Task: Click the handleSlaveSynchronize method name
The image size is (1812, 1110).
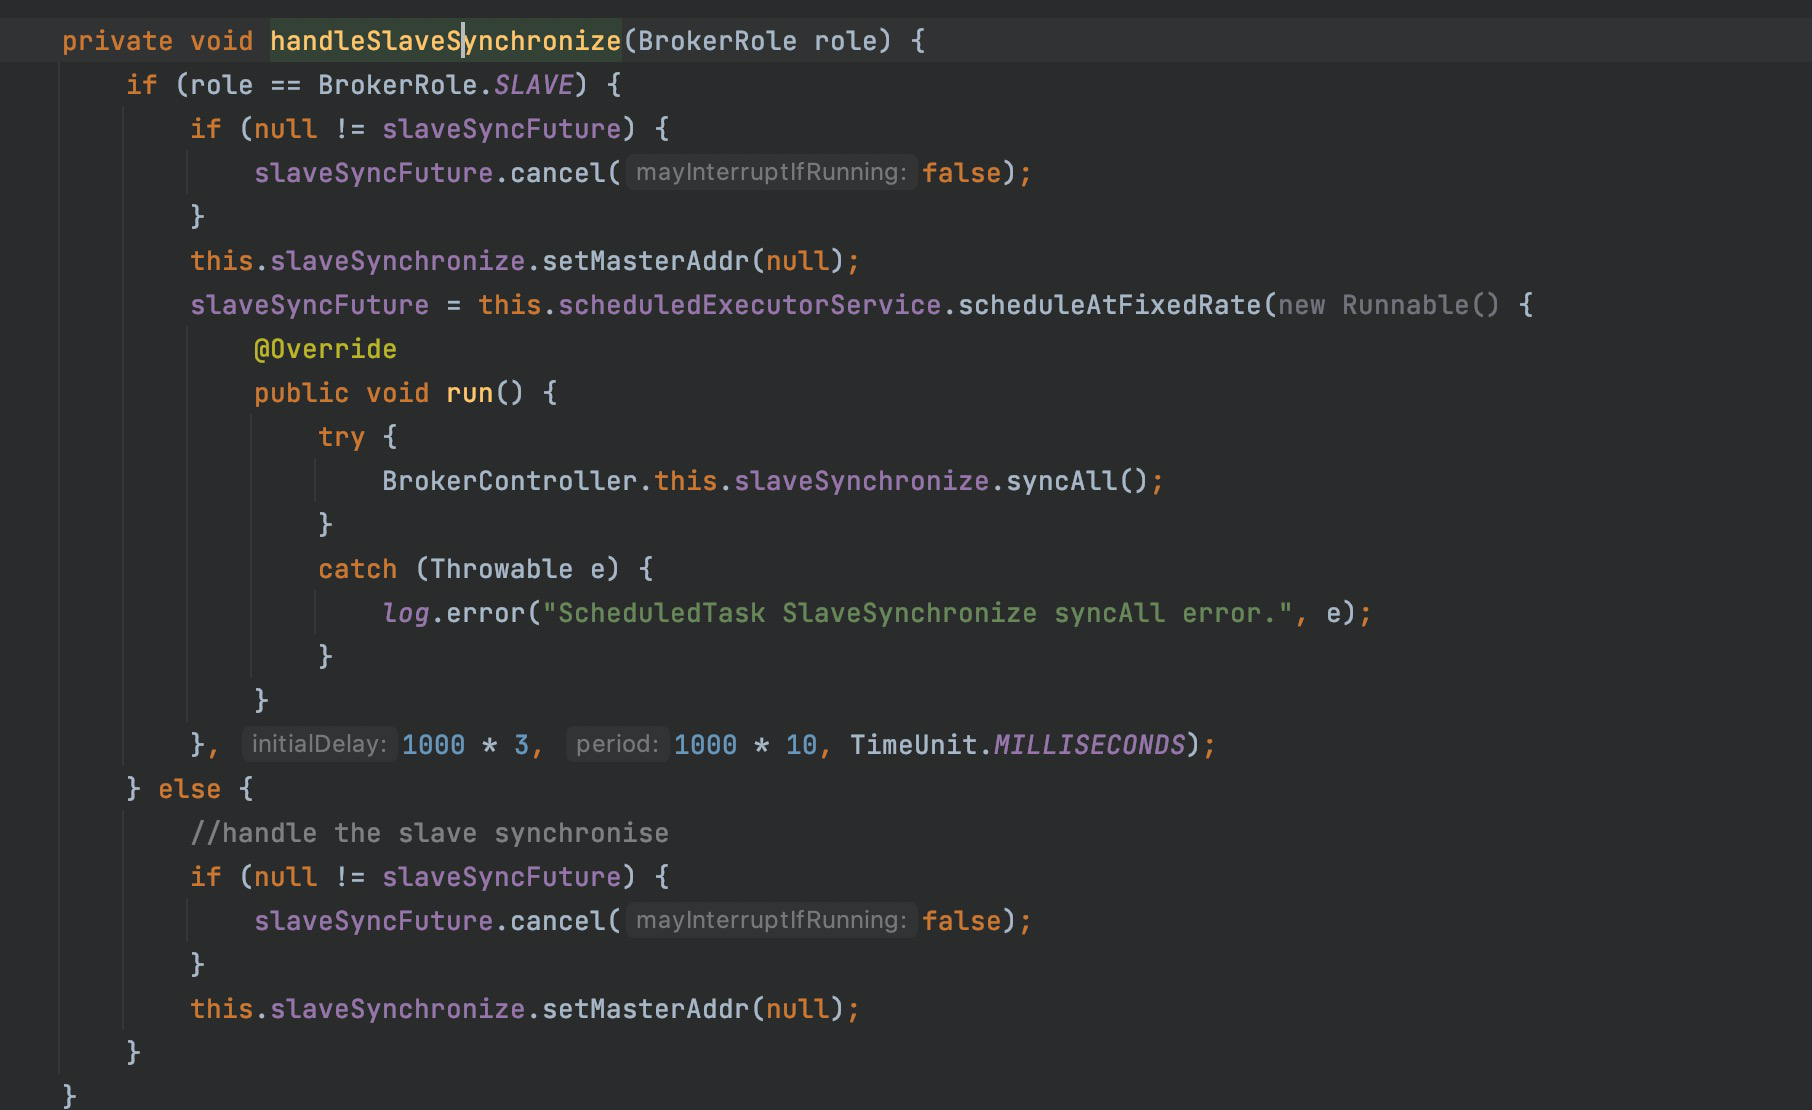Action: 445,41
